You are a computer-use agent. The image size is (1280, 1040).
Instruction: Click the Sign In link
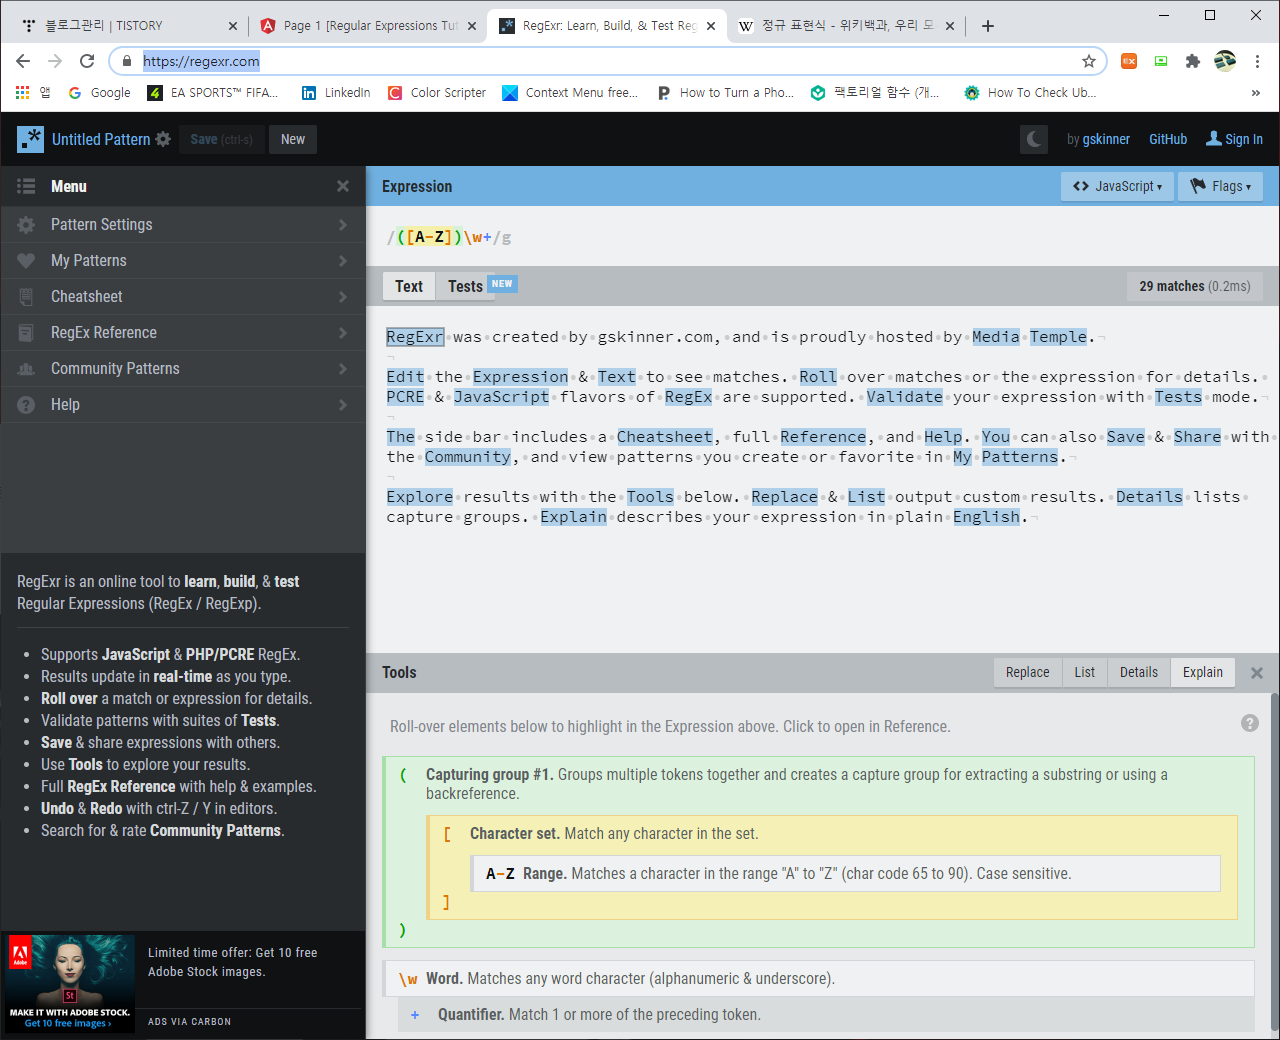(1235, 139)
